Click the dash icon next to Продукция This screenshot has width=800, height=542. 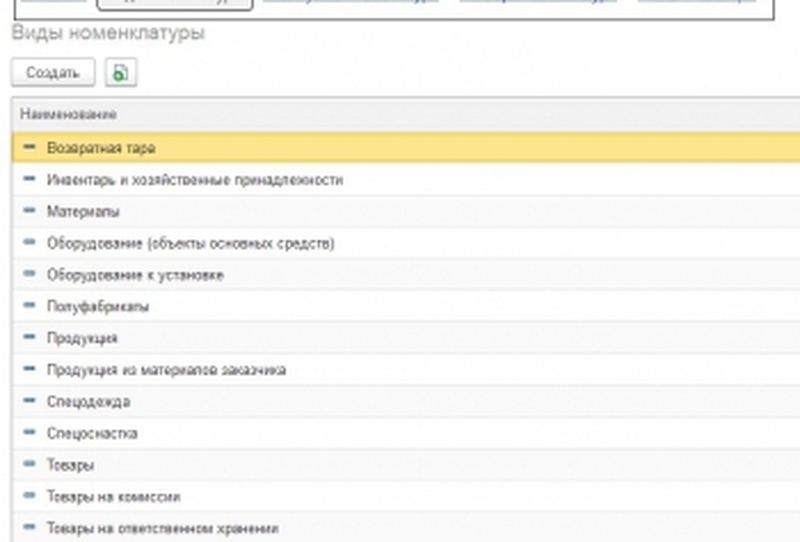[x=29, y=338]
